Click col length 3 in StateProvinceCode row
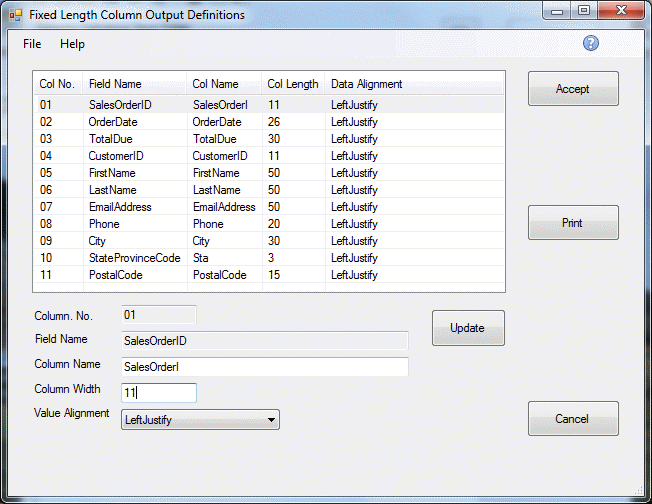This screenshot has height=504, width=652. [271, 258]
